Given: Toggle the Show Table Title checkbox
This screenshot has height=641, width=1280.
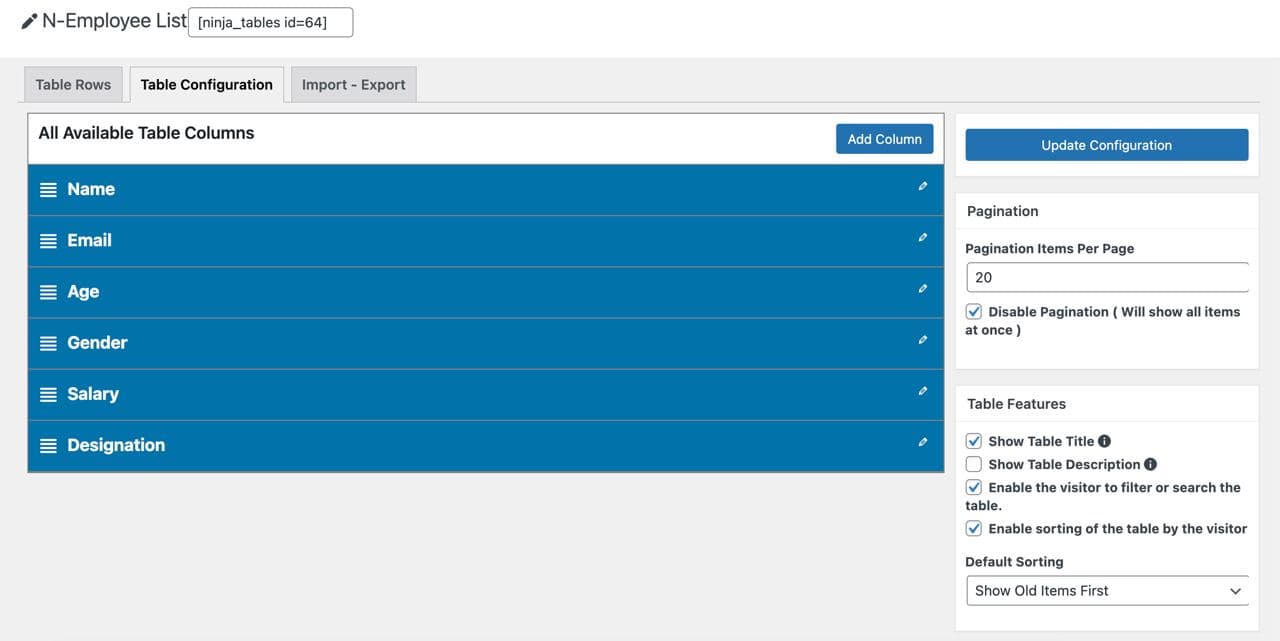Looking at the screenshot, I should pyautogui.click(x=974, y=441).
